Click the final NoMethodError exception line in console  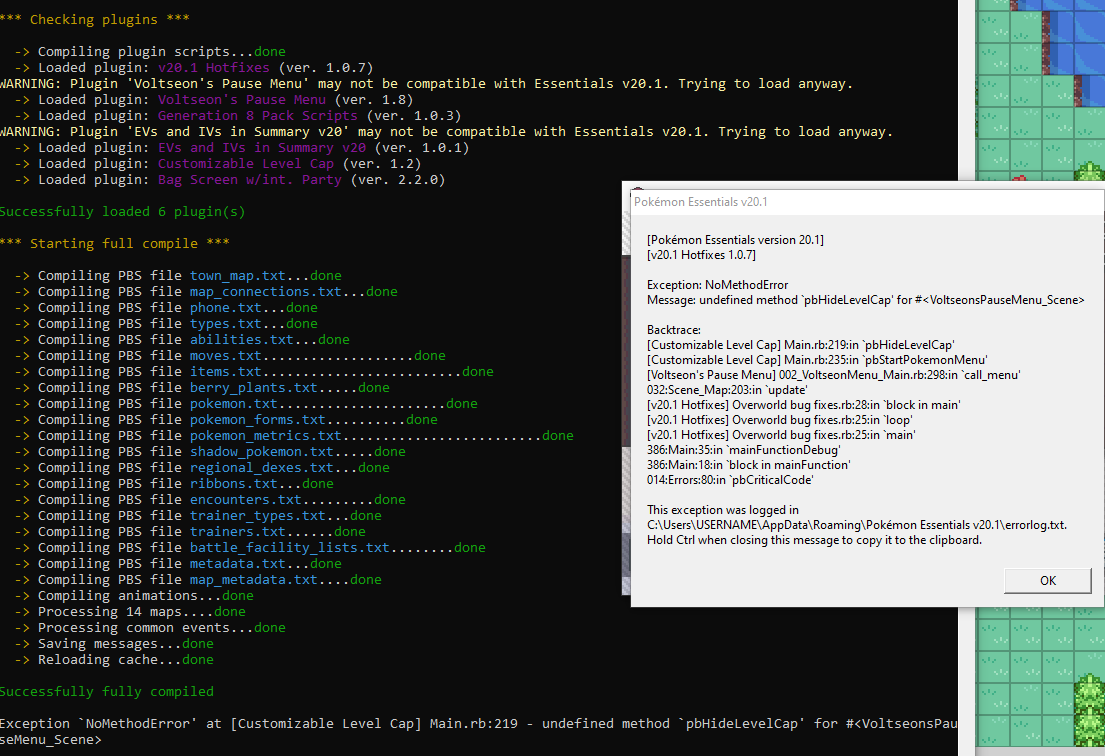pos(478,724)
